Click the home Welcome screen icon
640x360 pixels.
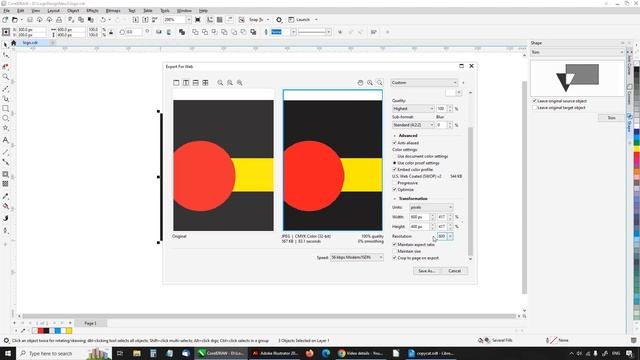coord(13,43)
